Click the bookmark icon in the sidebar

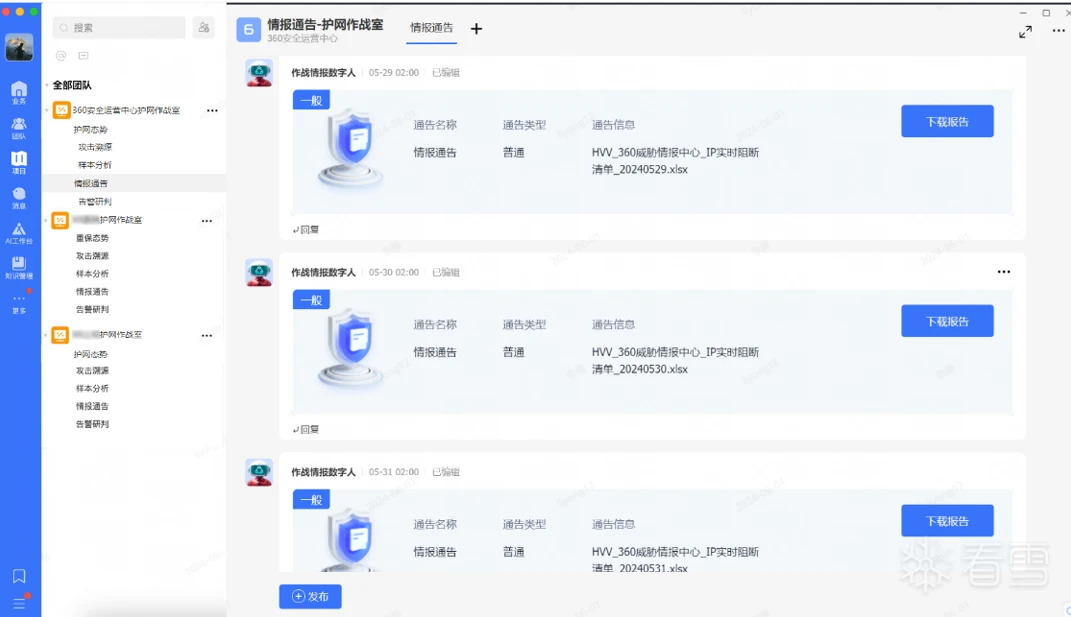coord(19,576)
